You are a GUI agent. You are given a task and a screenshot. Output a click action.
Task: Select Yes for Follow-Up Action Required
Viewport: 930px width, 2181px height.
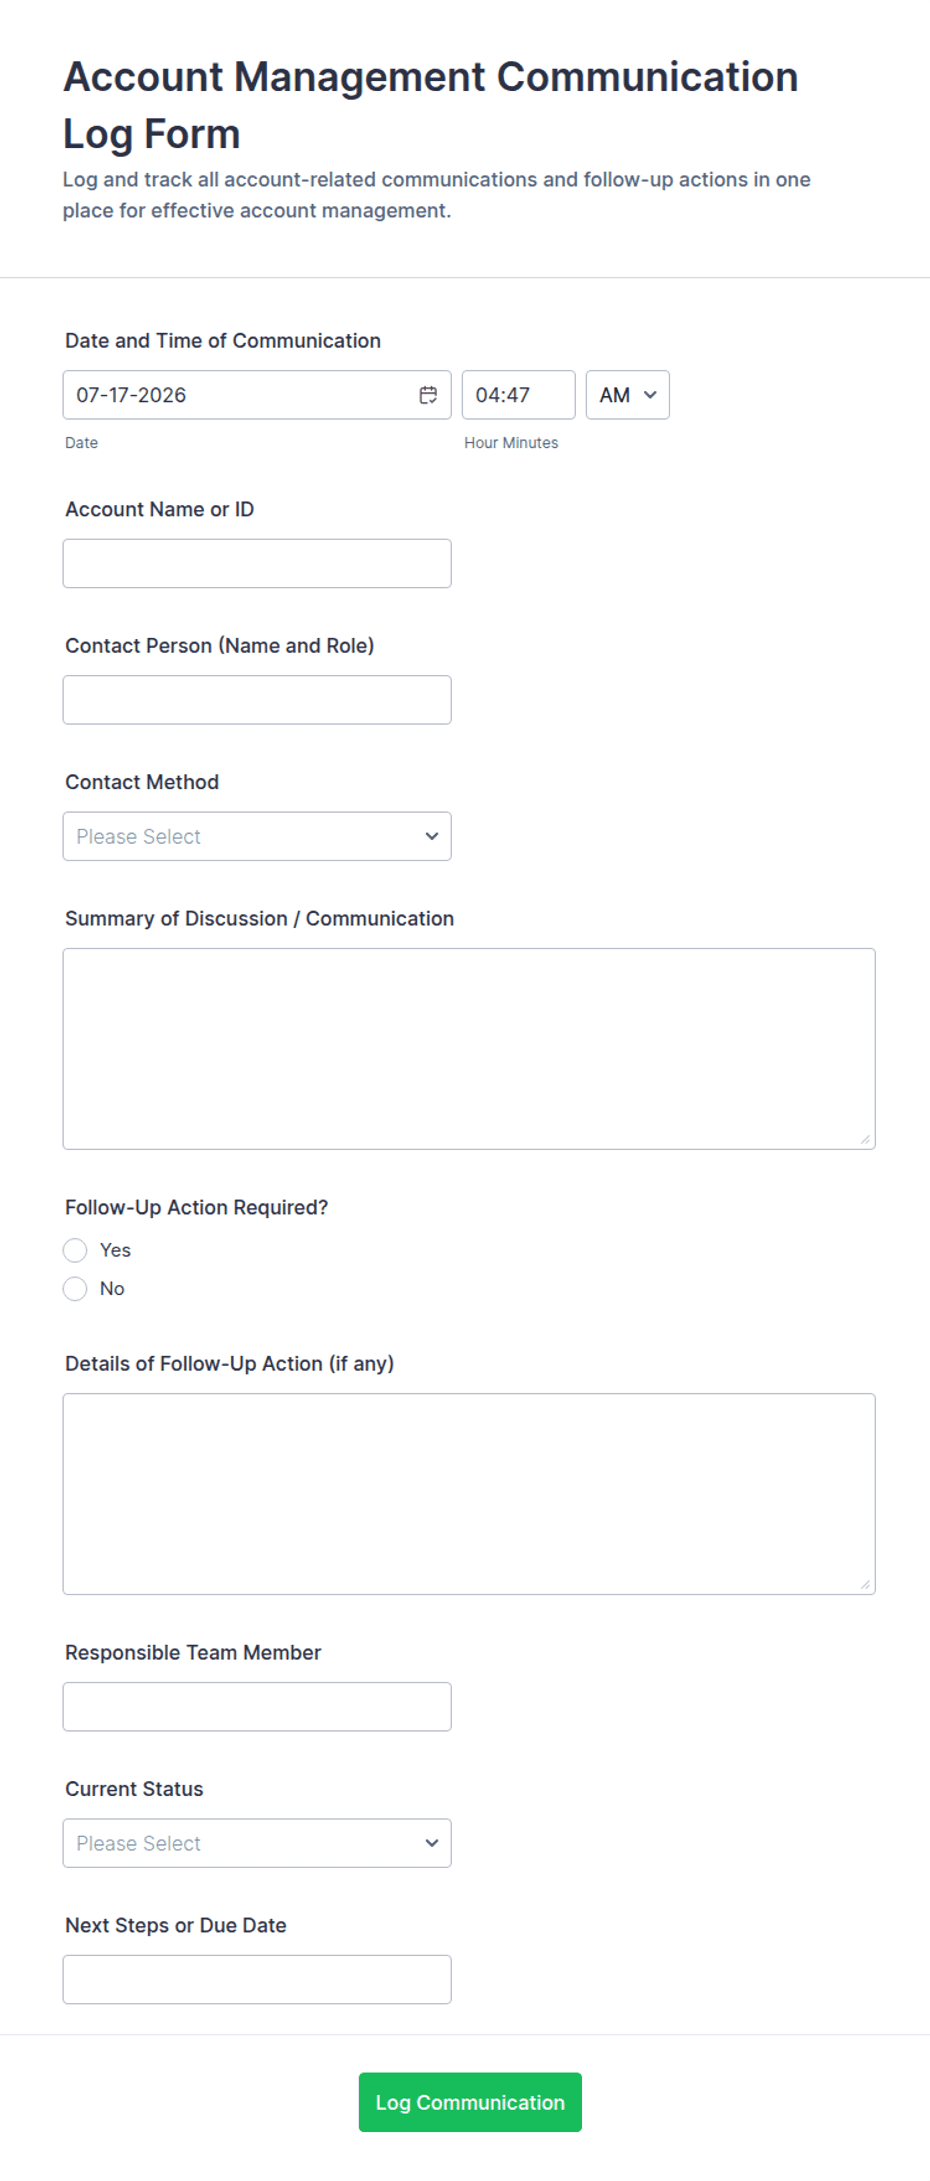(75, 1250)
